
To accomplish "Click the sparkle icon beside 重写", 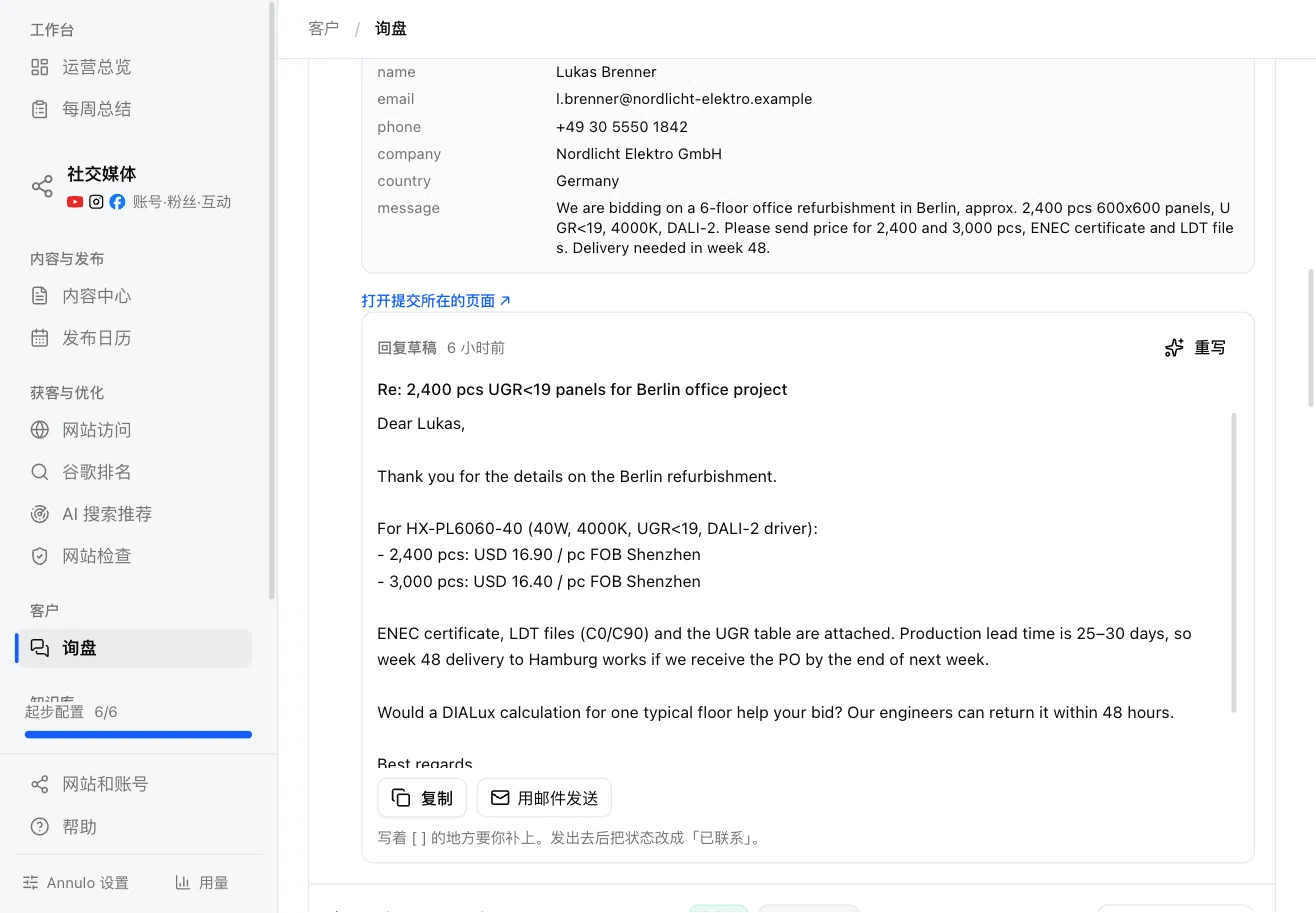I will tap(1174, 348).
